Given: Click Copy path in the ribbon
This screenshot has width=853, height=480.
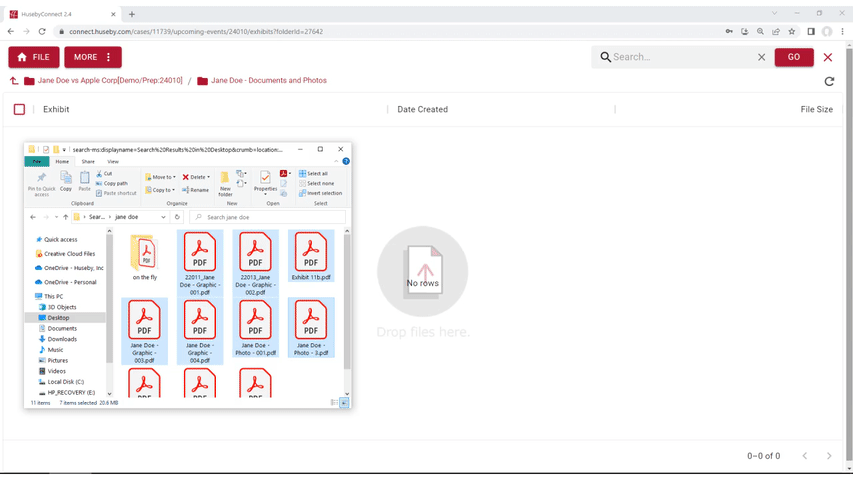Looking at the screenshot, I should [x=112, y=183].
